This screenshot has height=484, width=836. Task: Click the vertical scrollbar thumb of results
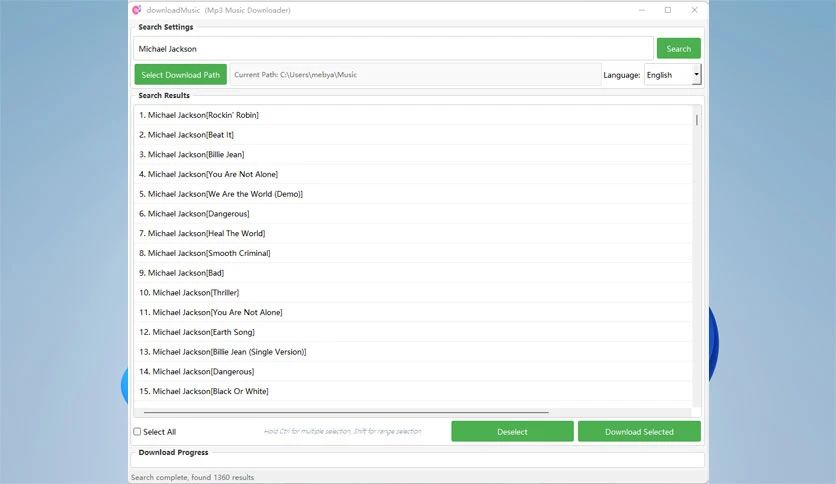pyautogui.click(x=696, y=119)
